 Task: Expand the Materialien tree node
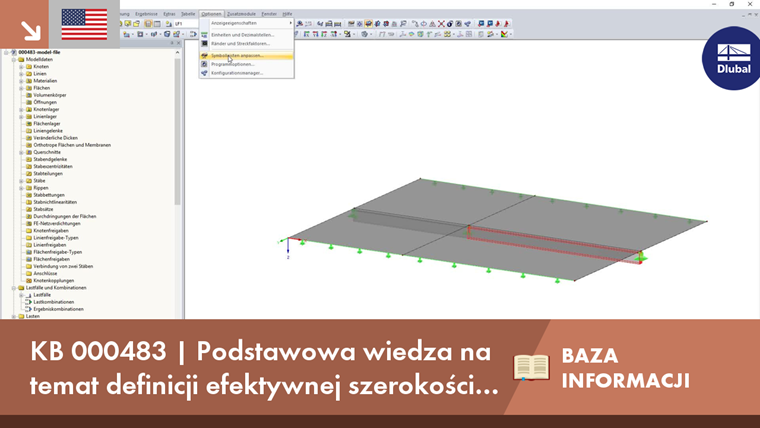pos(21,81)
